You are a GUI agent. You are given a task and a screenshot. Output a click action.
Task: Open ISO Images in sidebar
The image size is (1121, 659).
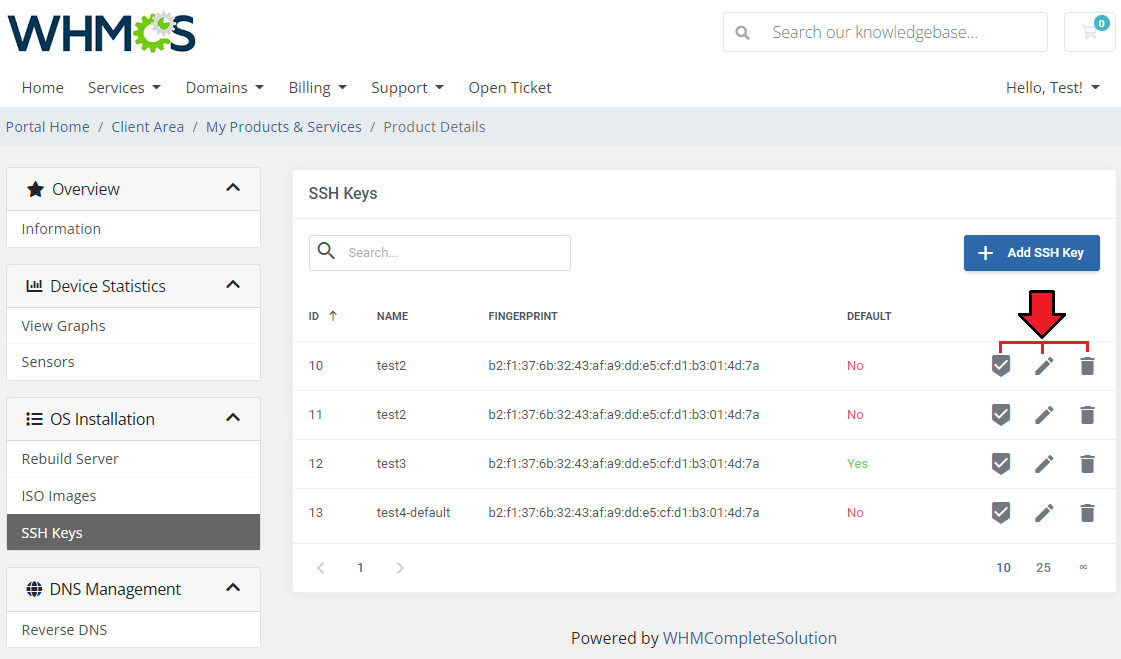coord(59,496)
